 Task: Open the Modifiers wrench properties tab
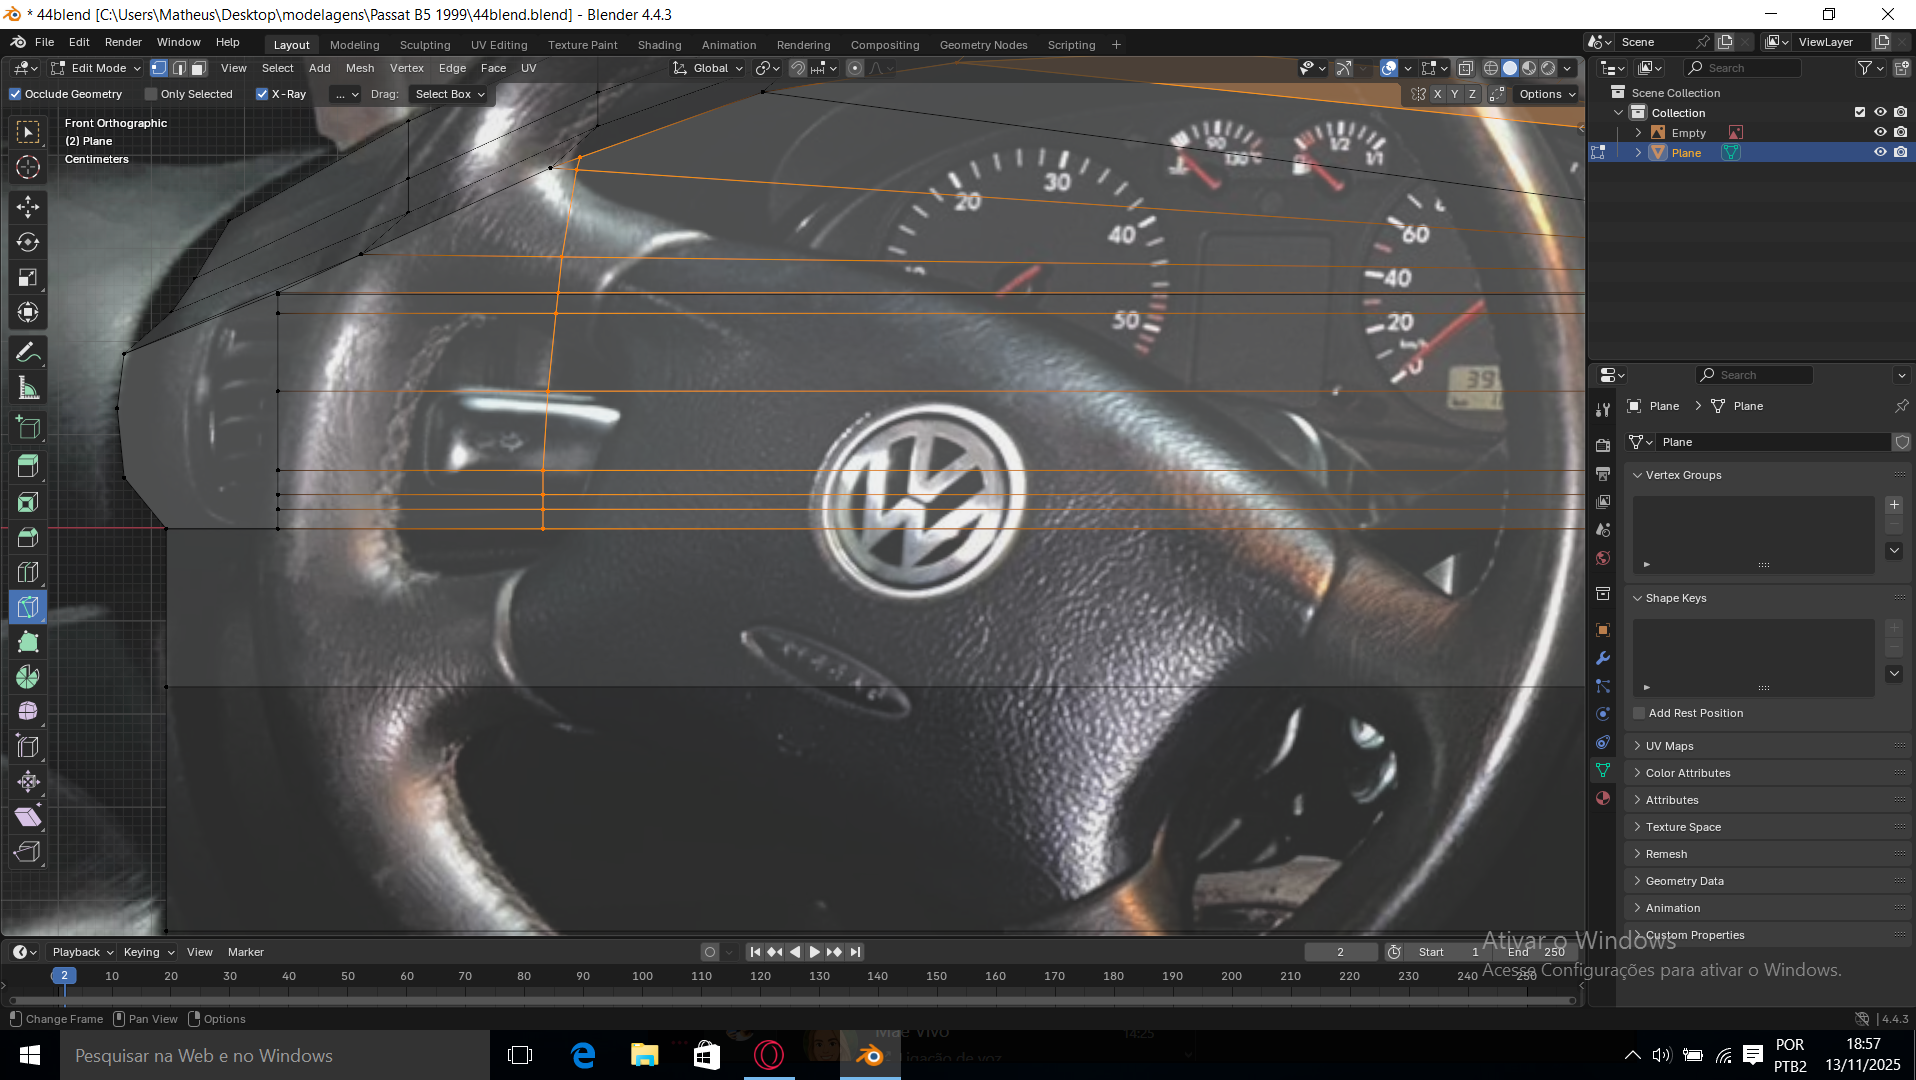(1603, 658)
